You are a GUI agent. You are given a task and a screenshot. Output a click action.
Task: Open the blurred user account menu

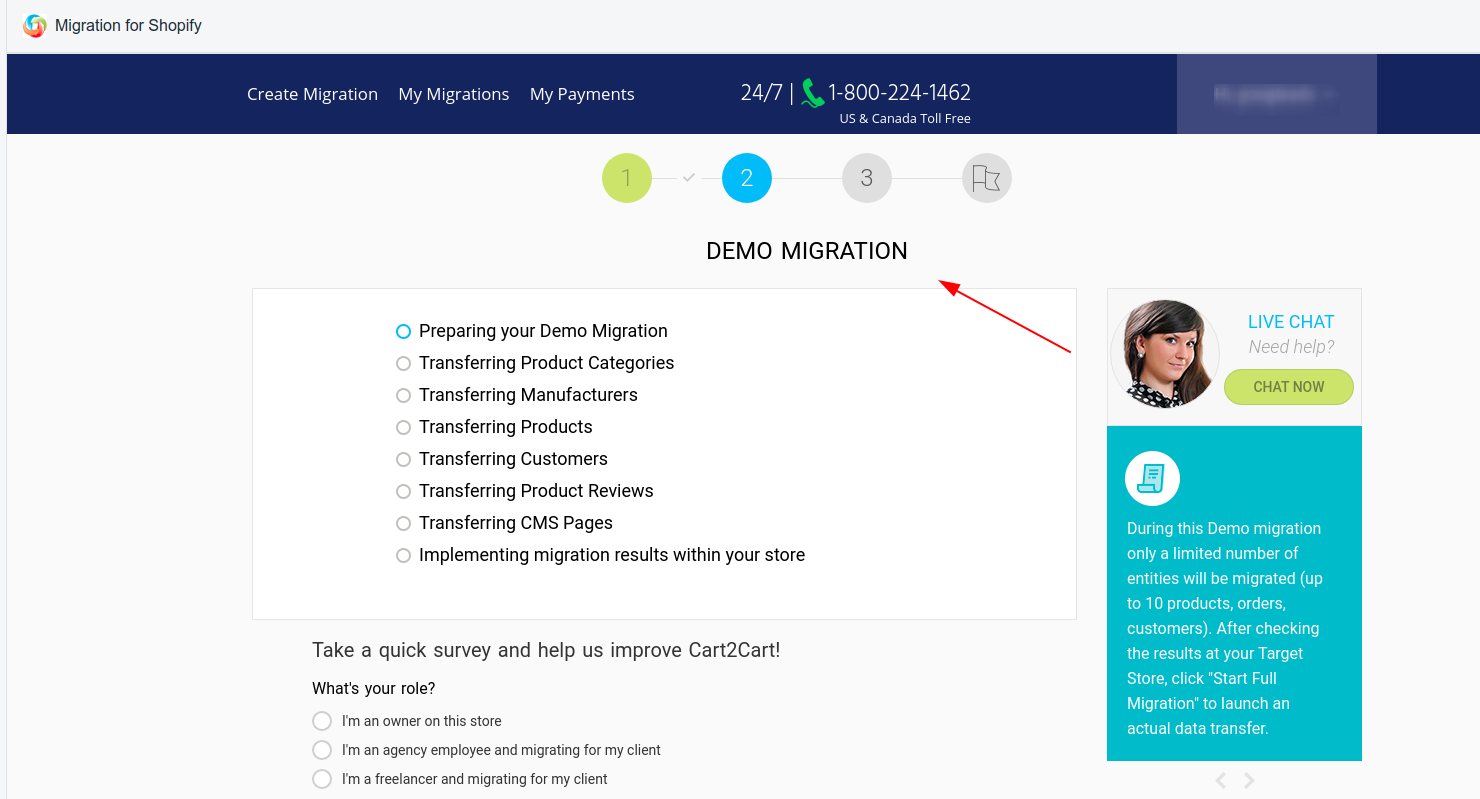[x=1277, y=94]
